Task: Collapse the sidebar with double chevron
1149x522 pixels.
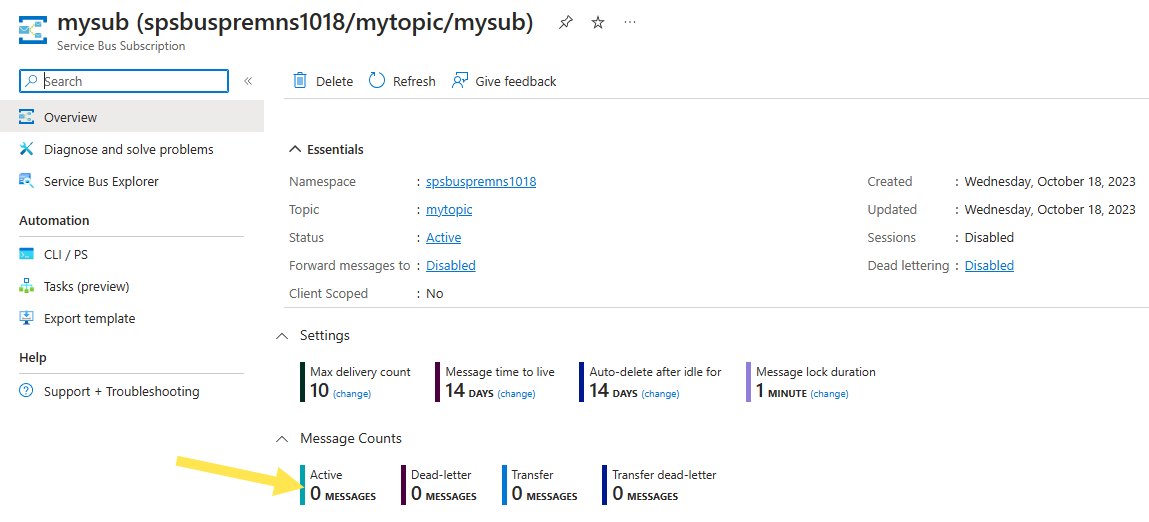Action: point(248,81)
